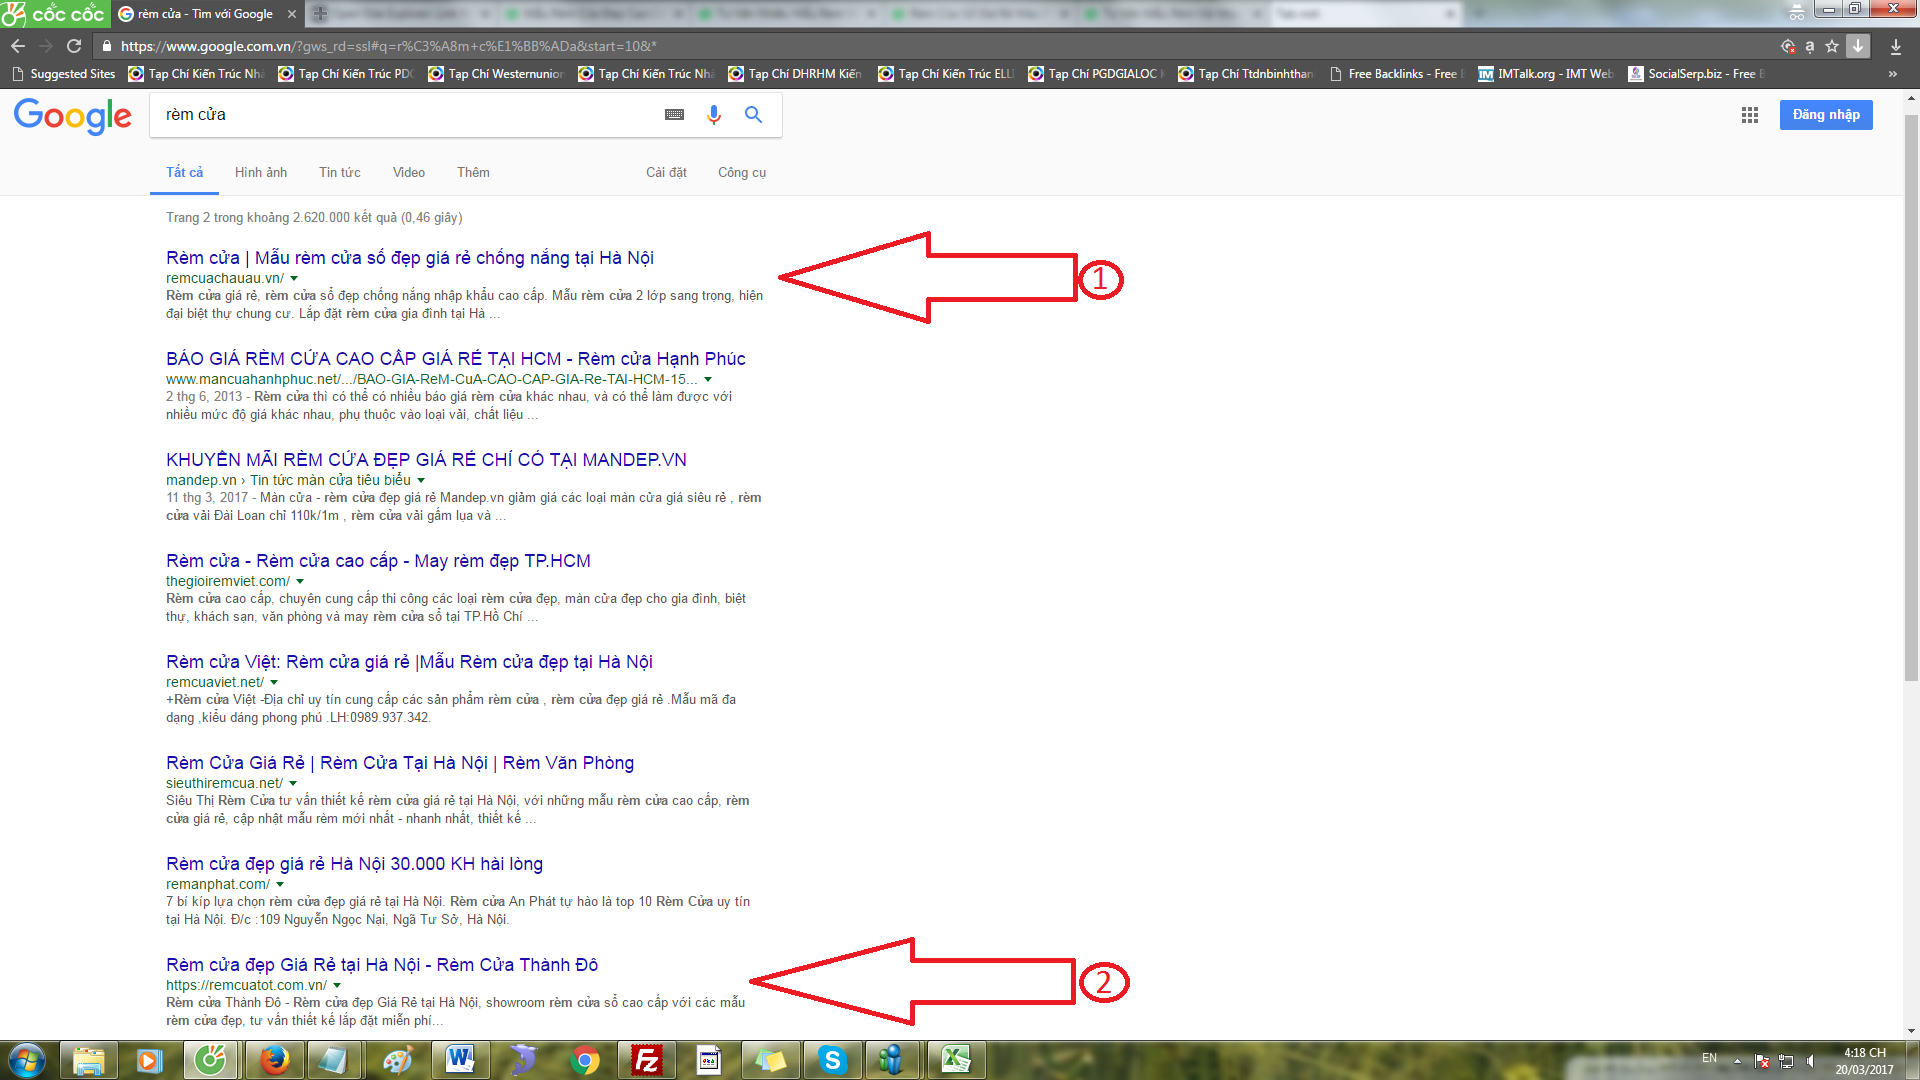
Task: Switch to 'Hình ảnh' results tab
Action: [261, 172]
